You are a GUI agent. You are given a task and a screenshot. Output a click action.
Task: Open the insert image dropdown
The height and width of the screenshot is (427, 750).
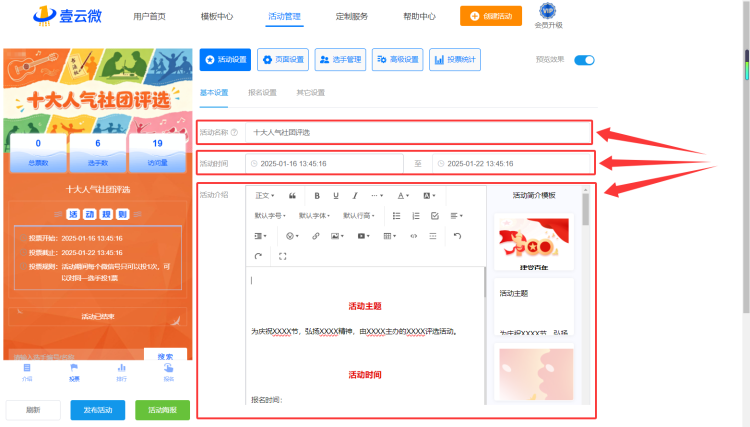coord(337,236)
